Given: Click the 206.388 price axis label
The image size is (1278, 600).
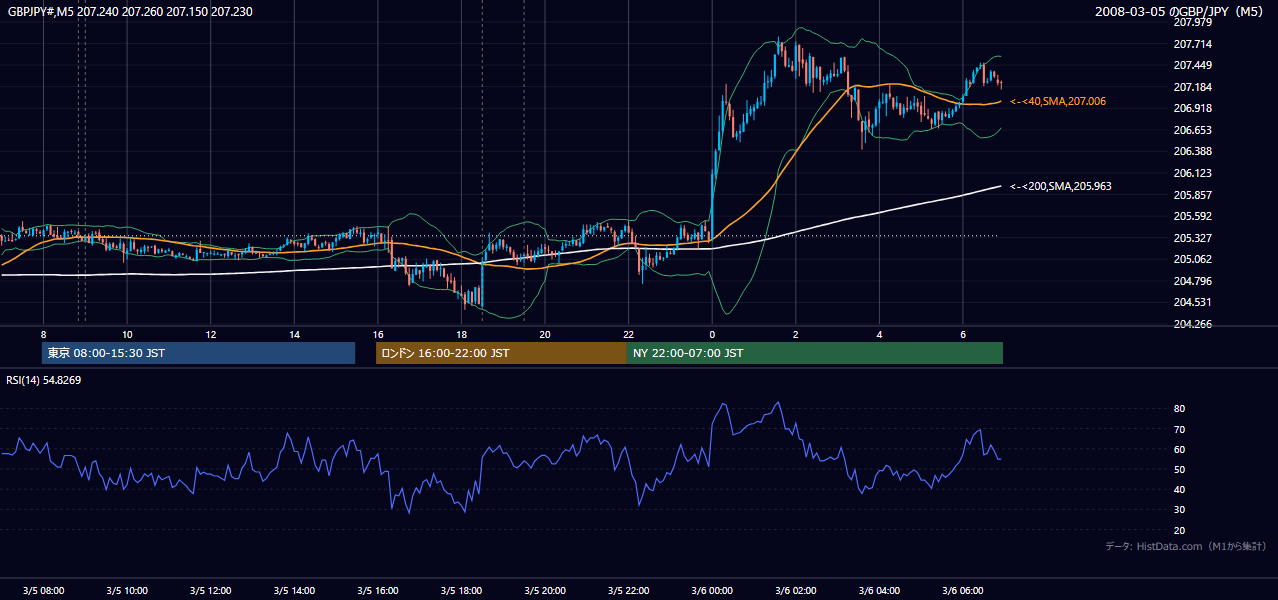Looking at the screenshot, I should tap(1192, 151).
